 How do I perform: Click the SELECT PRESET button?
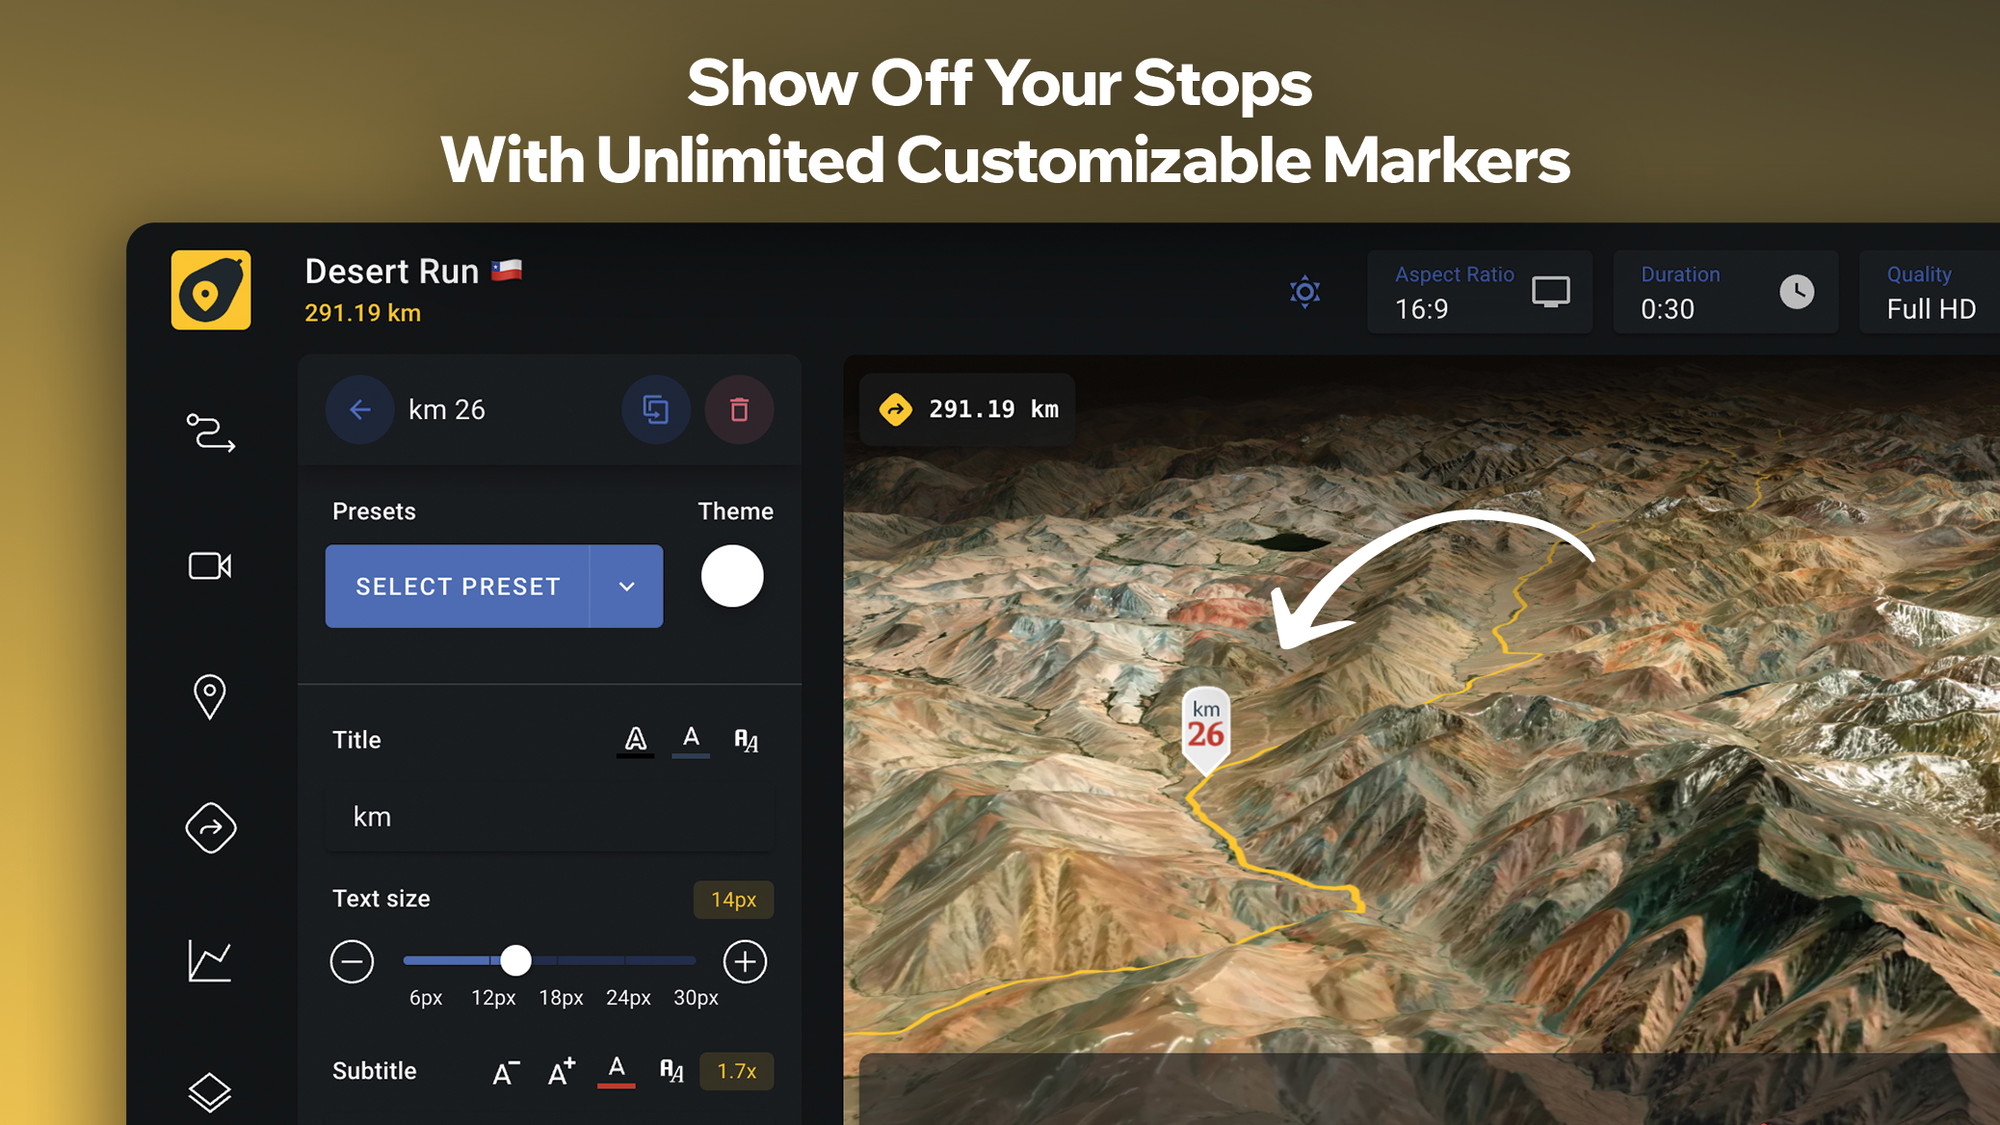[x=458, y=586]
